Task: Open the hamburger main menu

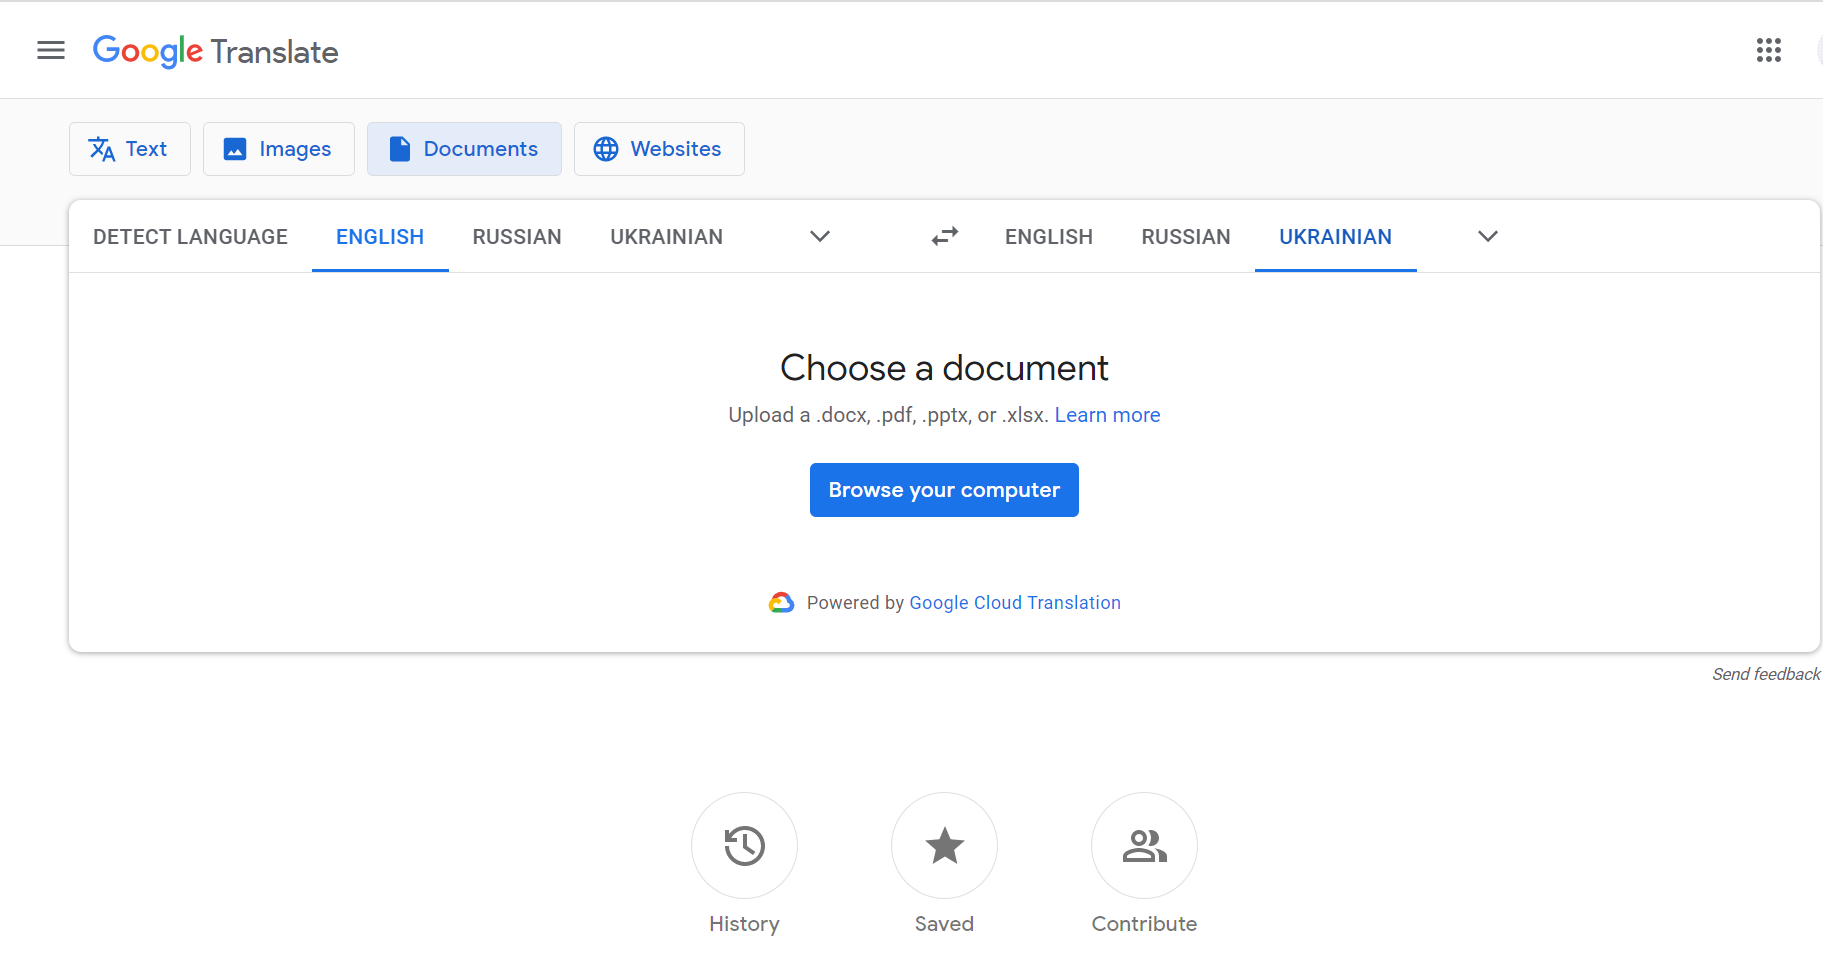Action: [51, 50]
